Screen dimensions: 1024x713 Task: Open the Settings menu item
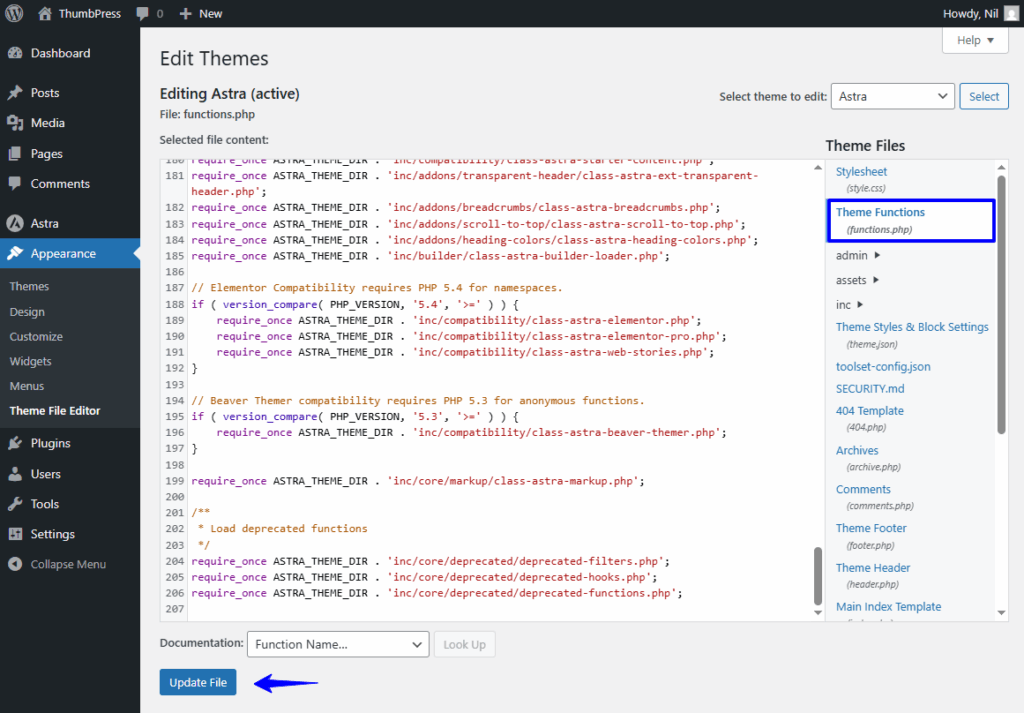(70, 534)
